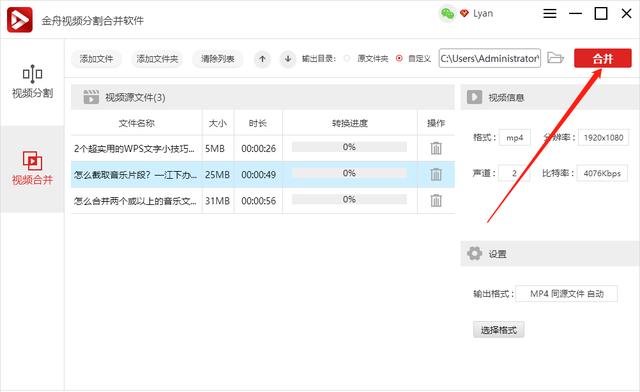Viewport: 640px width, 392px height.
Task: Click the 选择格式 button
Action: point(498,330)
